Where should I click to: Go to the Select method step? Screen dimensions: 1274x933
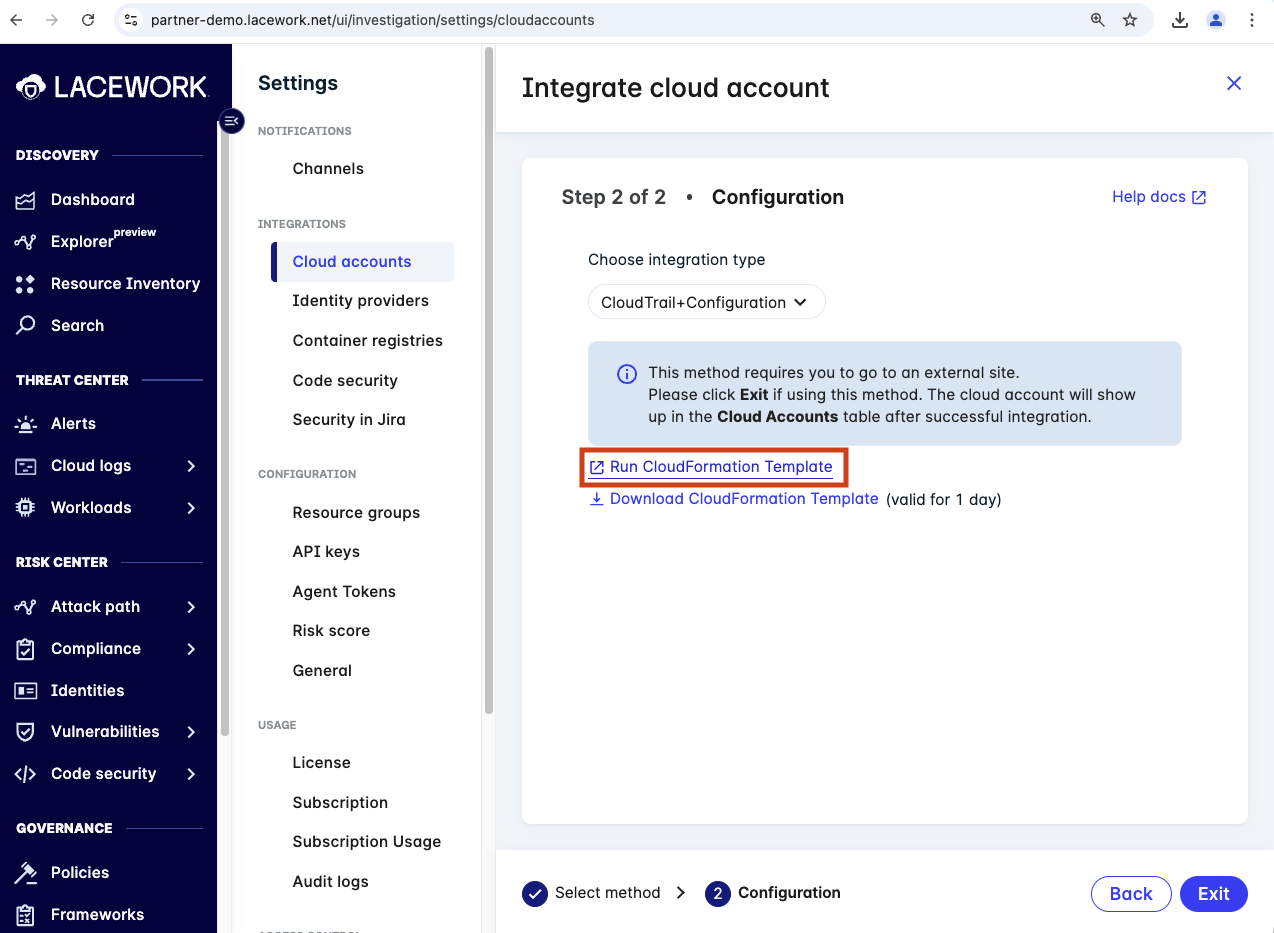591,893
